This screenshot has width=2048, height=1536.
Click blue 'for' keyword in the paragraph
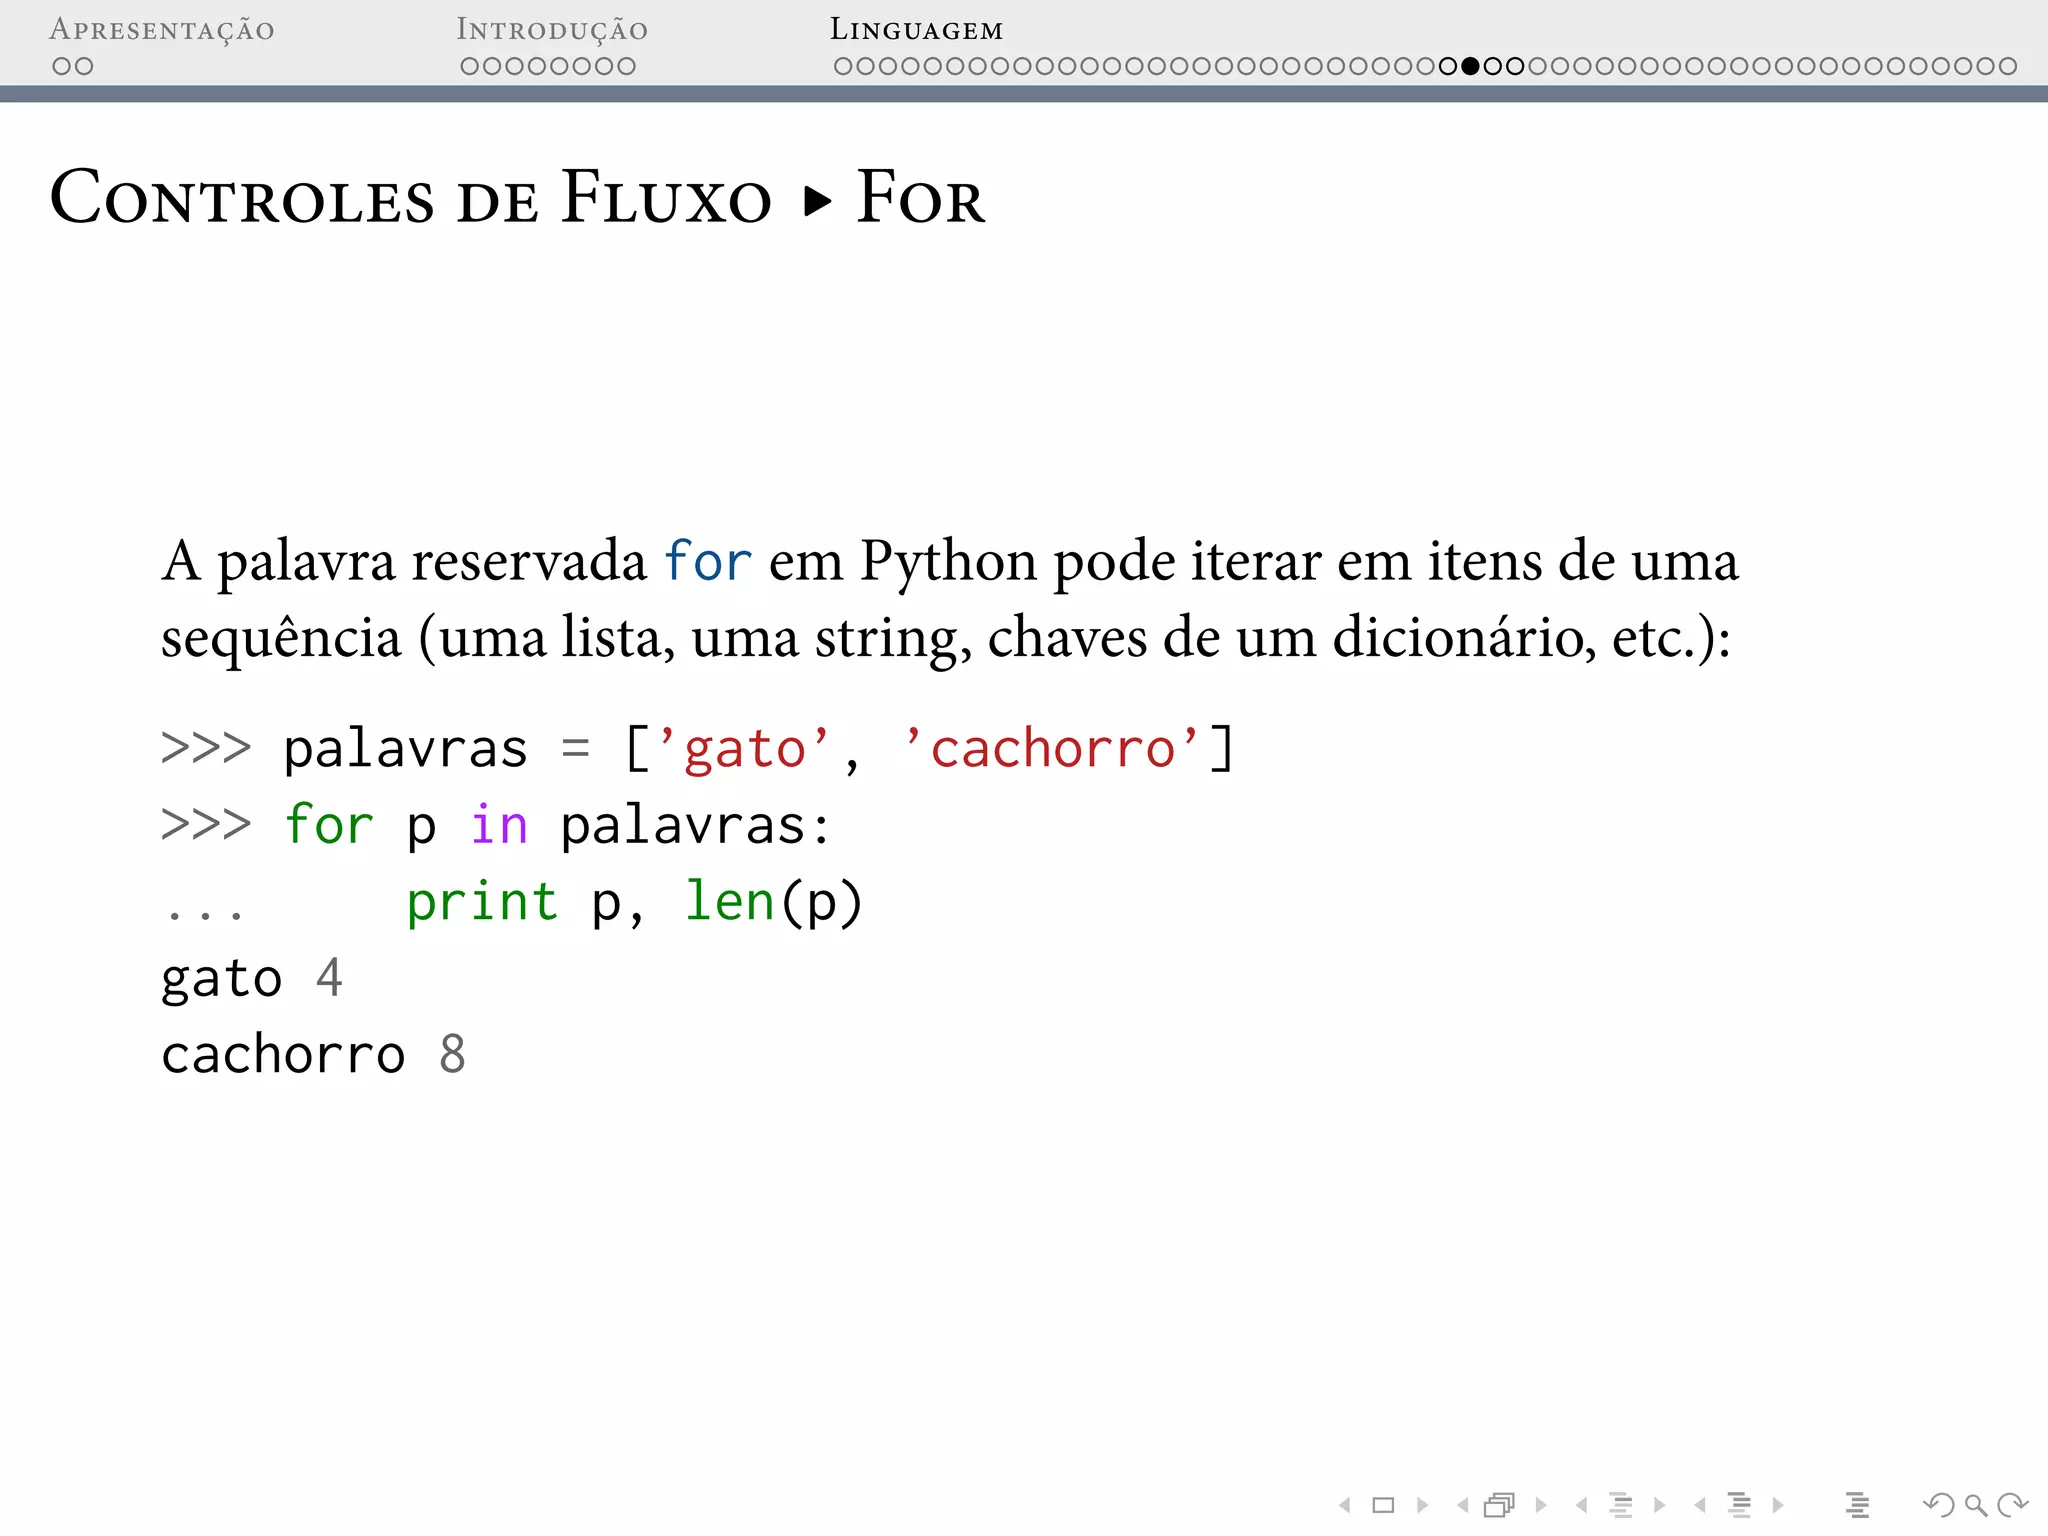pos(708,561)
